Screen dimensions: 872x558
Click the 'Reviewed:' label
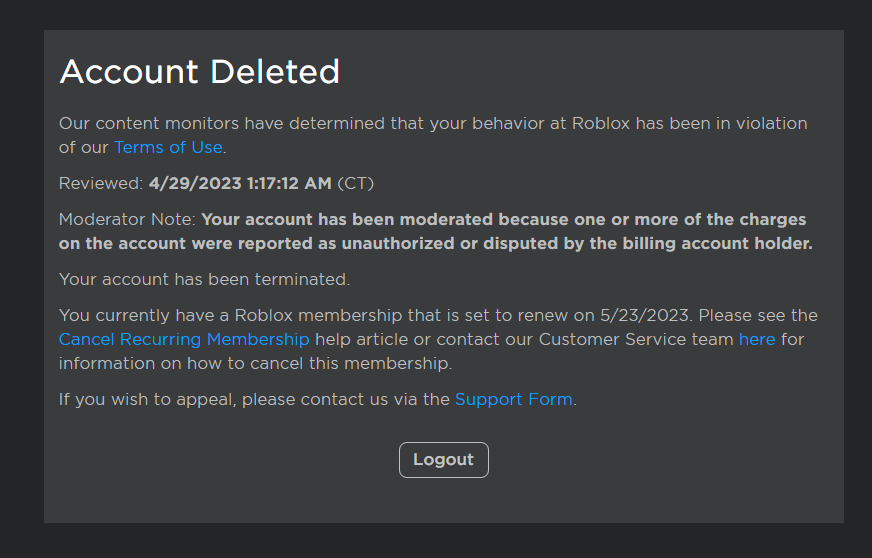click(x=101, y=184)
